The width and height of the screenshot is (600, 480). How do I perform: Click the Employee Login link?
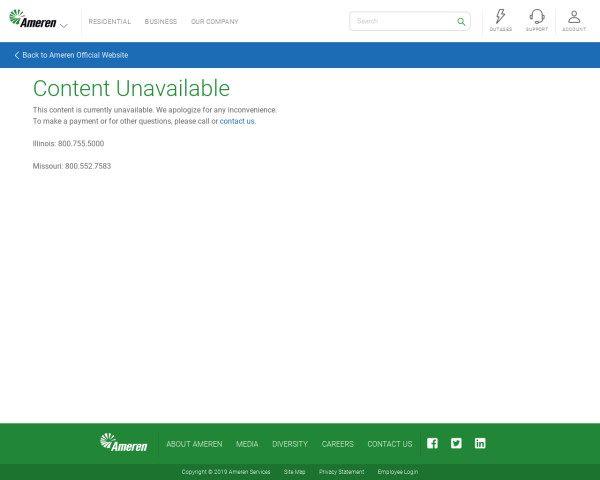coord(397,472)
